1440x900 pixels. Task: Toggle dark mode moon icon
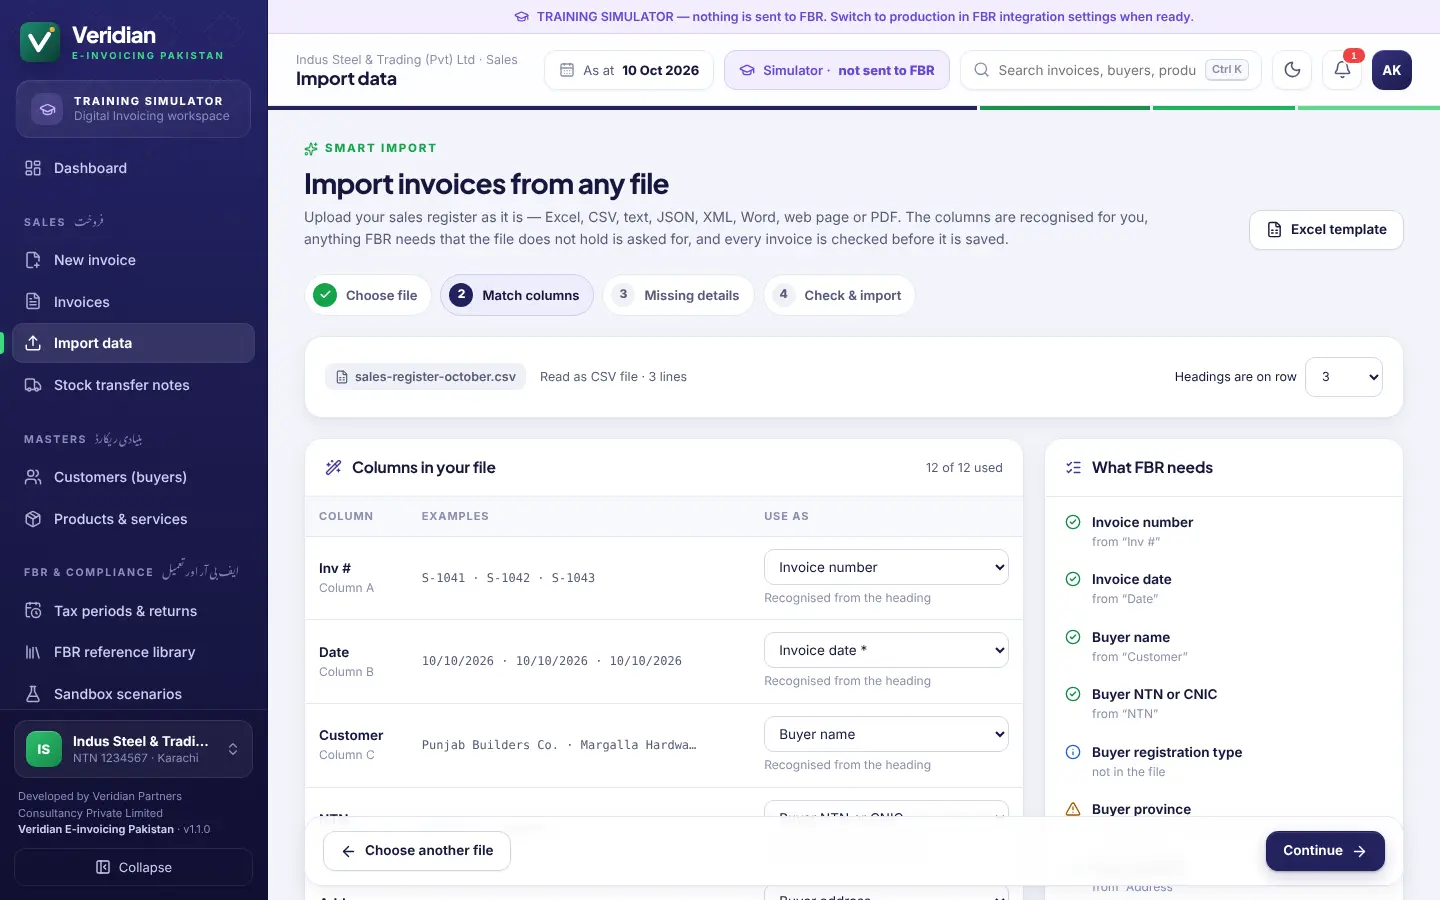coord(1292,70)
